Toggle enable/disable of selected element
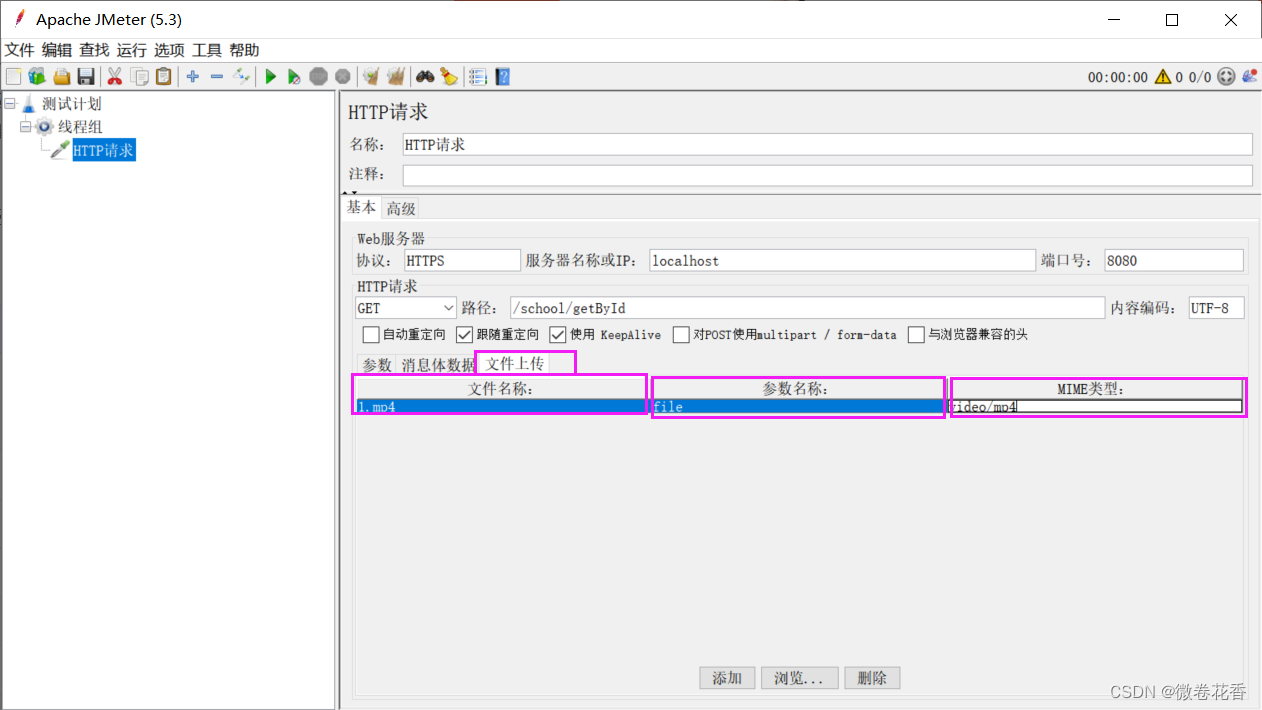This screenshot has width=1262, height=710. pyautogui.click(x=242, y=76)
